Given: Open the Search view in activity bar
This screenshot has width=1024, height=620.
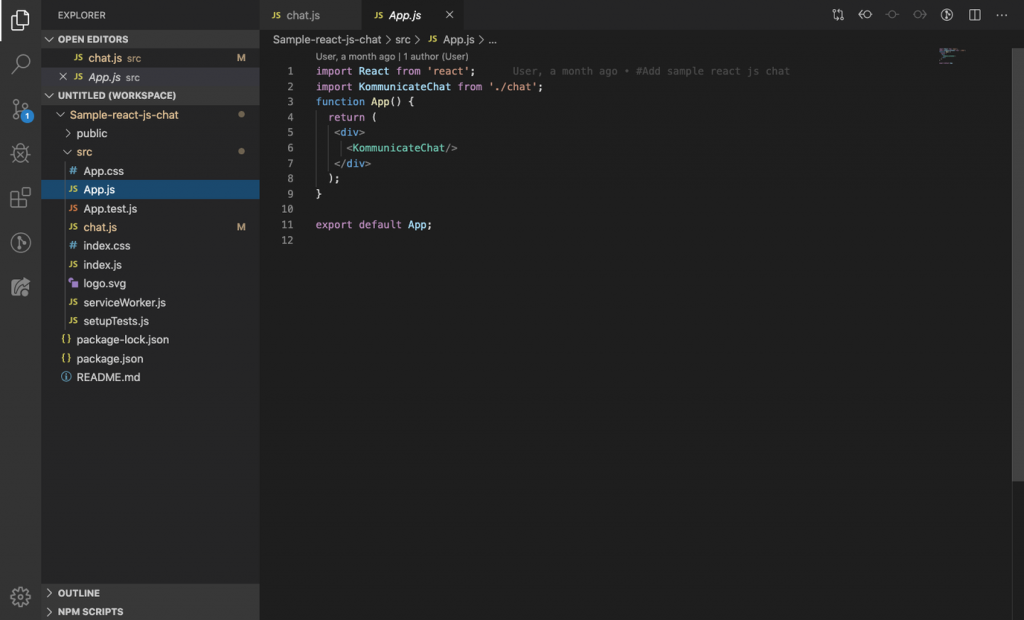Looking at the screenshot, I should 20,65.
